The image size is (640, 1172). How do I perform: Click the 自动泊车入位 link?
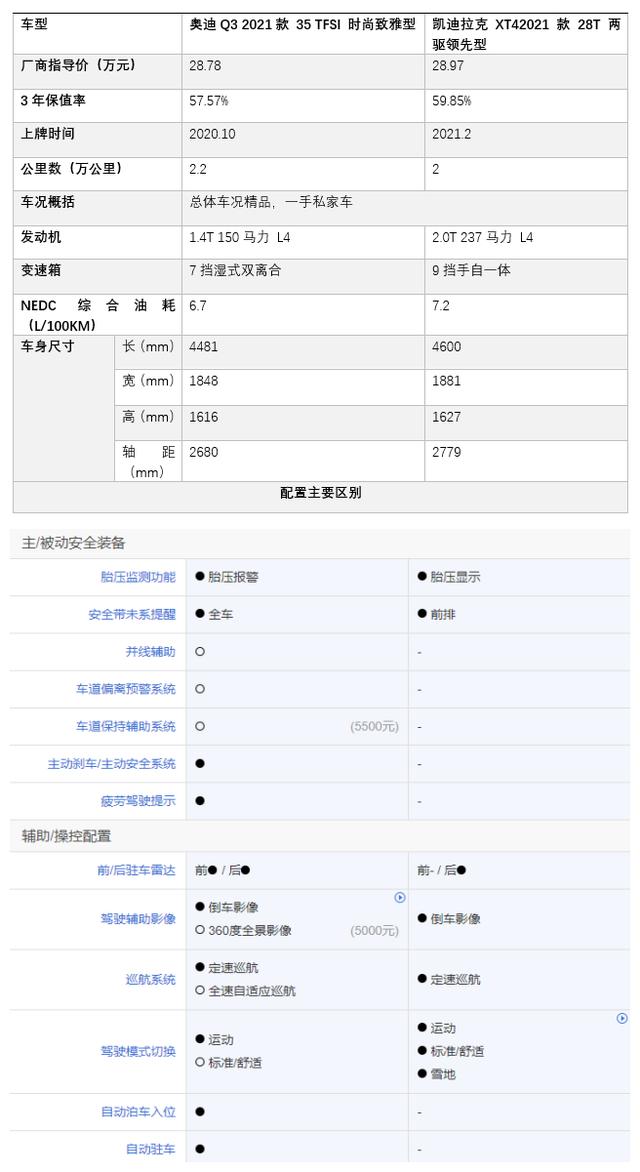pos(138,1111)
